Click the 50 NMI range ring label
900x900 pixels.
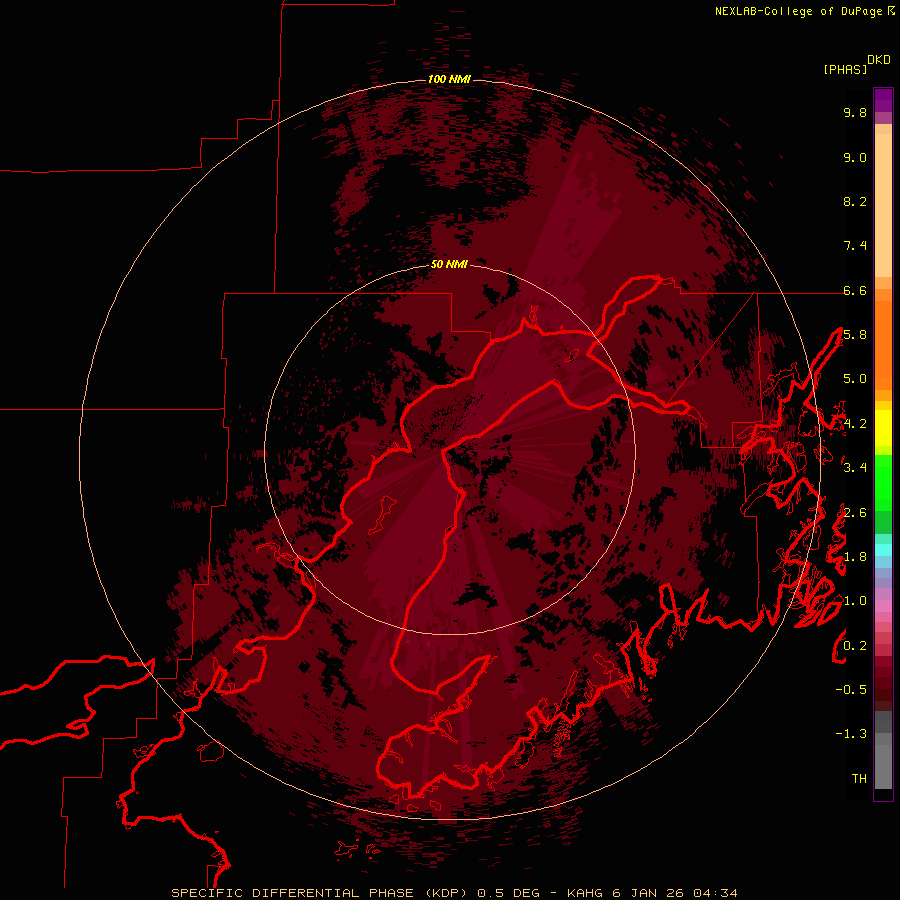(449, 264)
